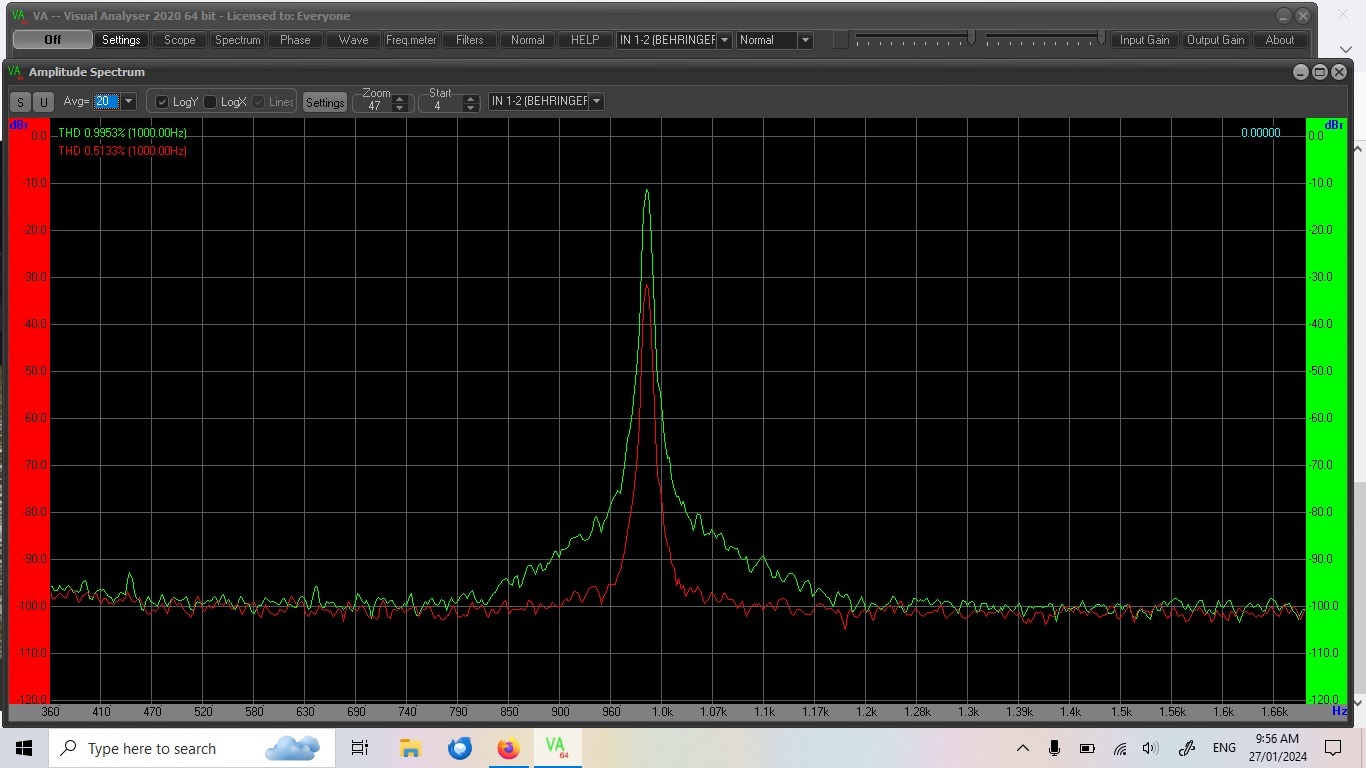Open main Settings in the top toolbar
The height and width of the screenshot is (768, 1366).
[121, 40]
